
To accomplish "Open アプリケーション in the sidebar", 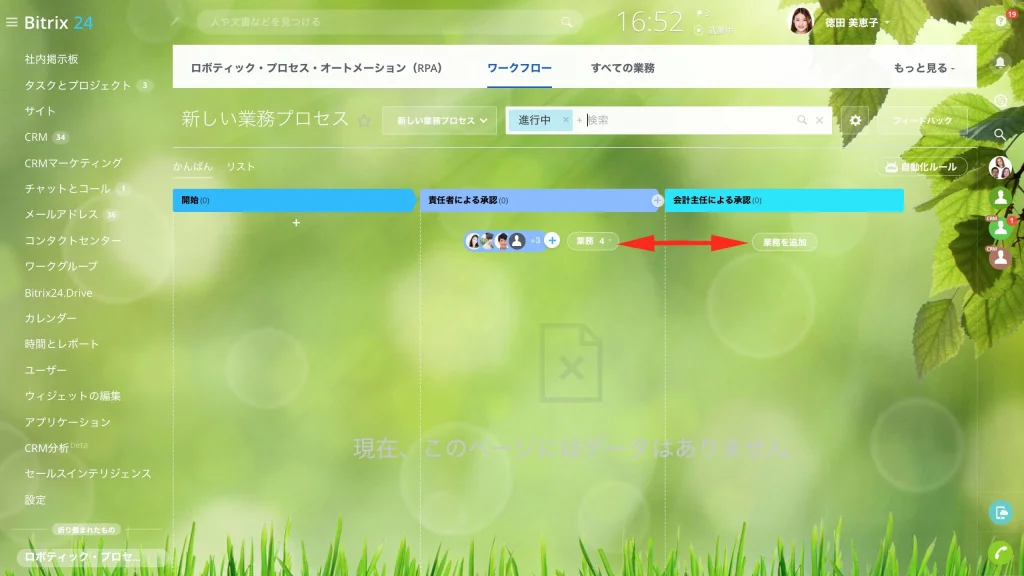I will coord(67,422).
